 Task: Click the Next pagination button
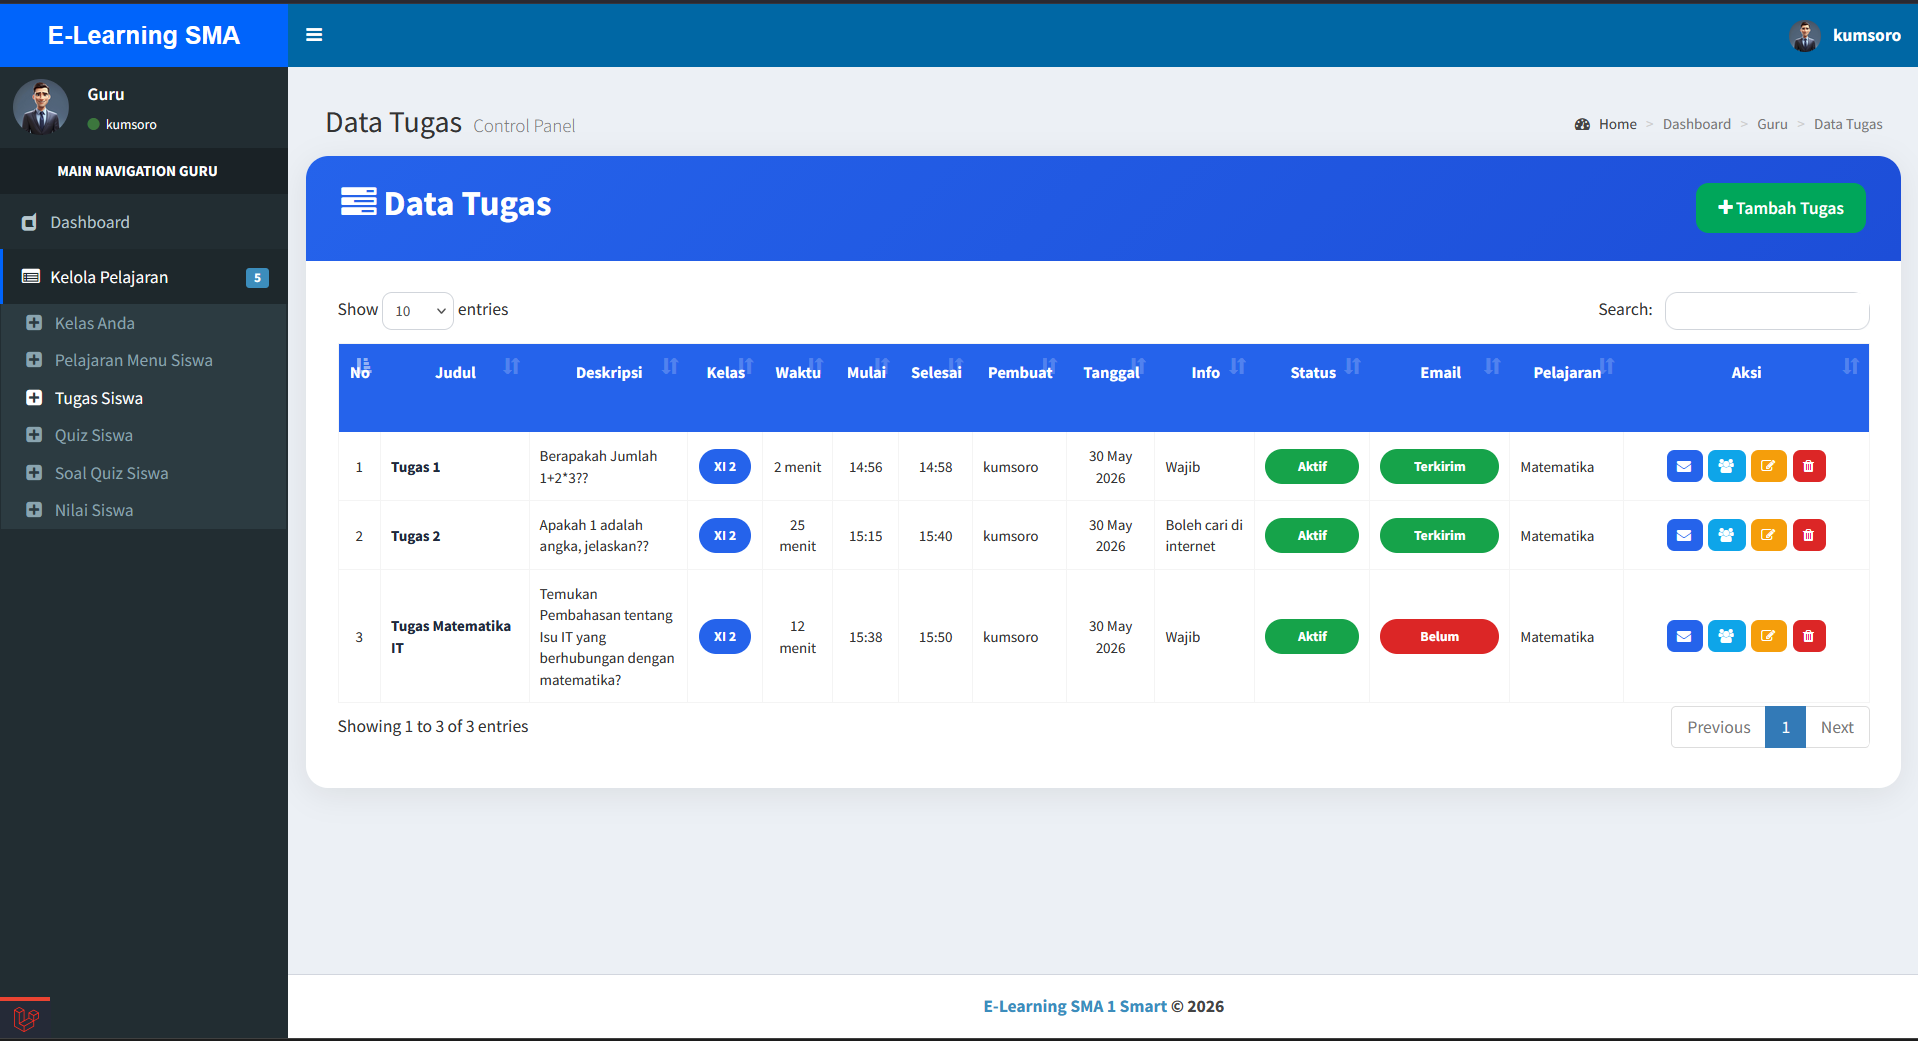(1837, 727)
